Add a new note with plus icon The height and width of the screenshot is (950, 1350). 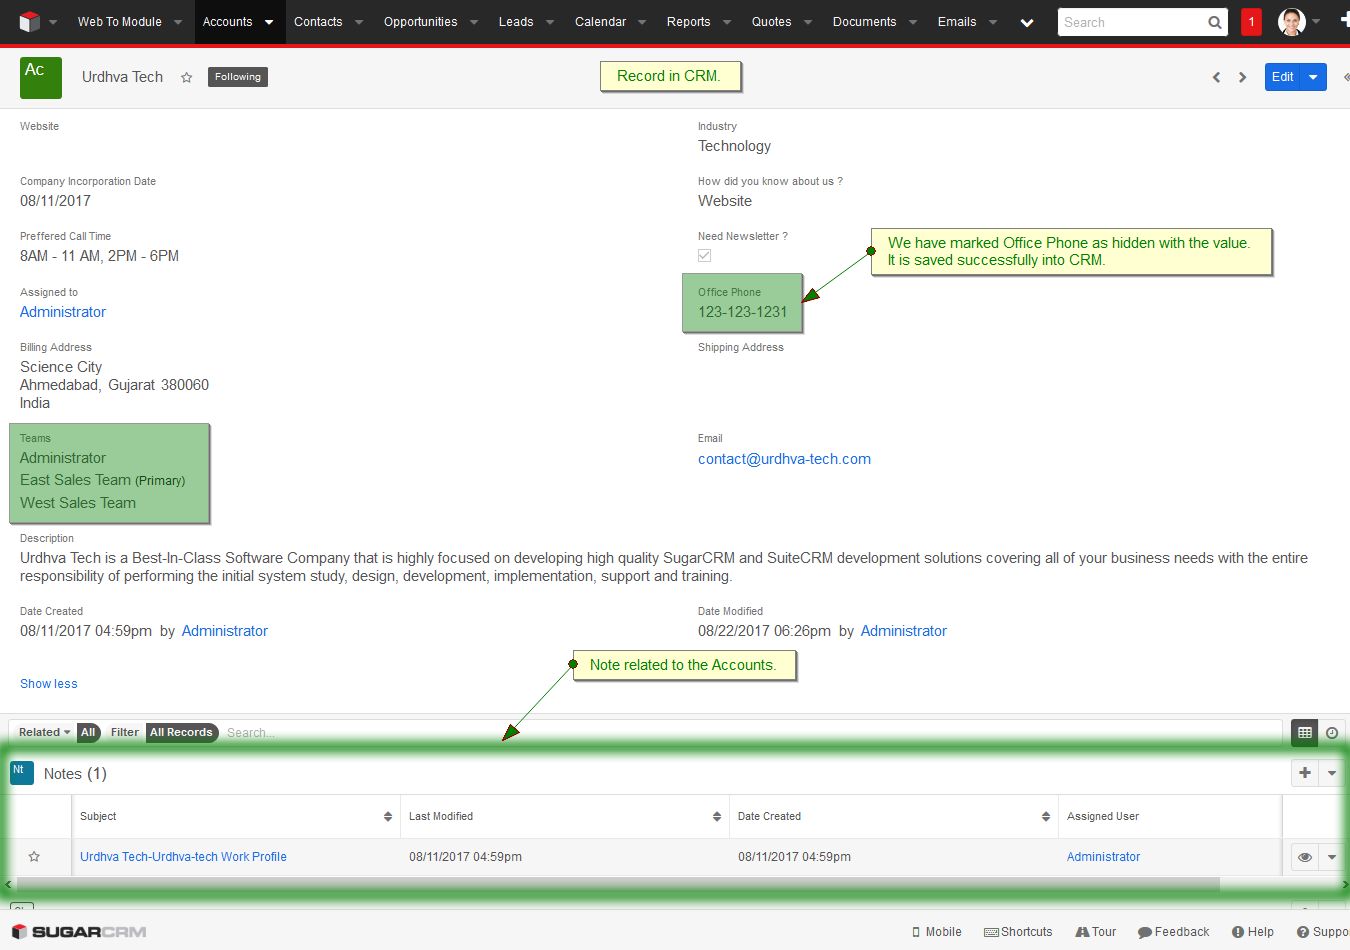1305,772
